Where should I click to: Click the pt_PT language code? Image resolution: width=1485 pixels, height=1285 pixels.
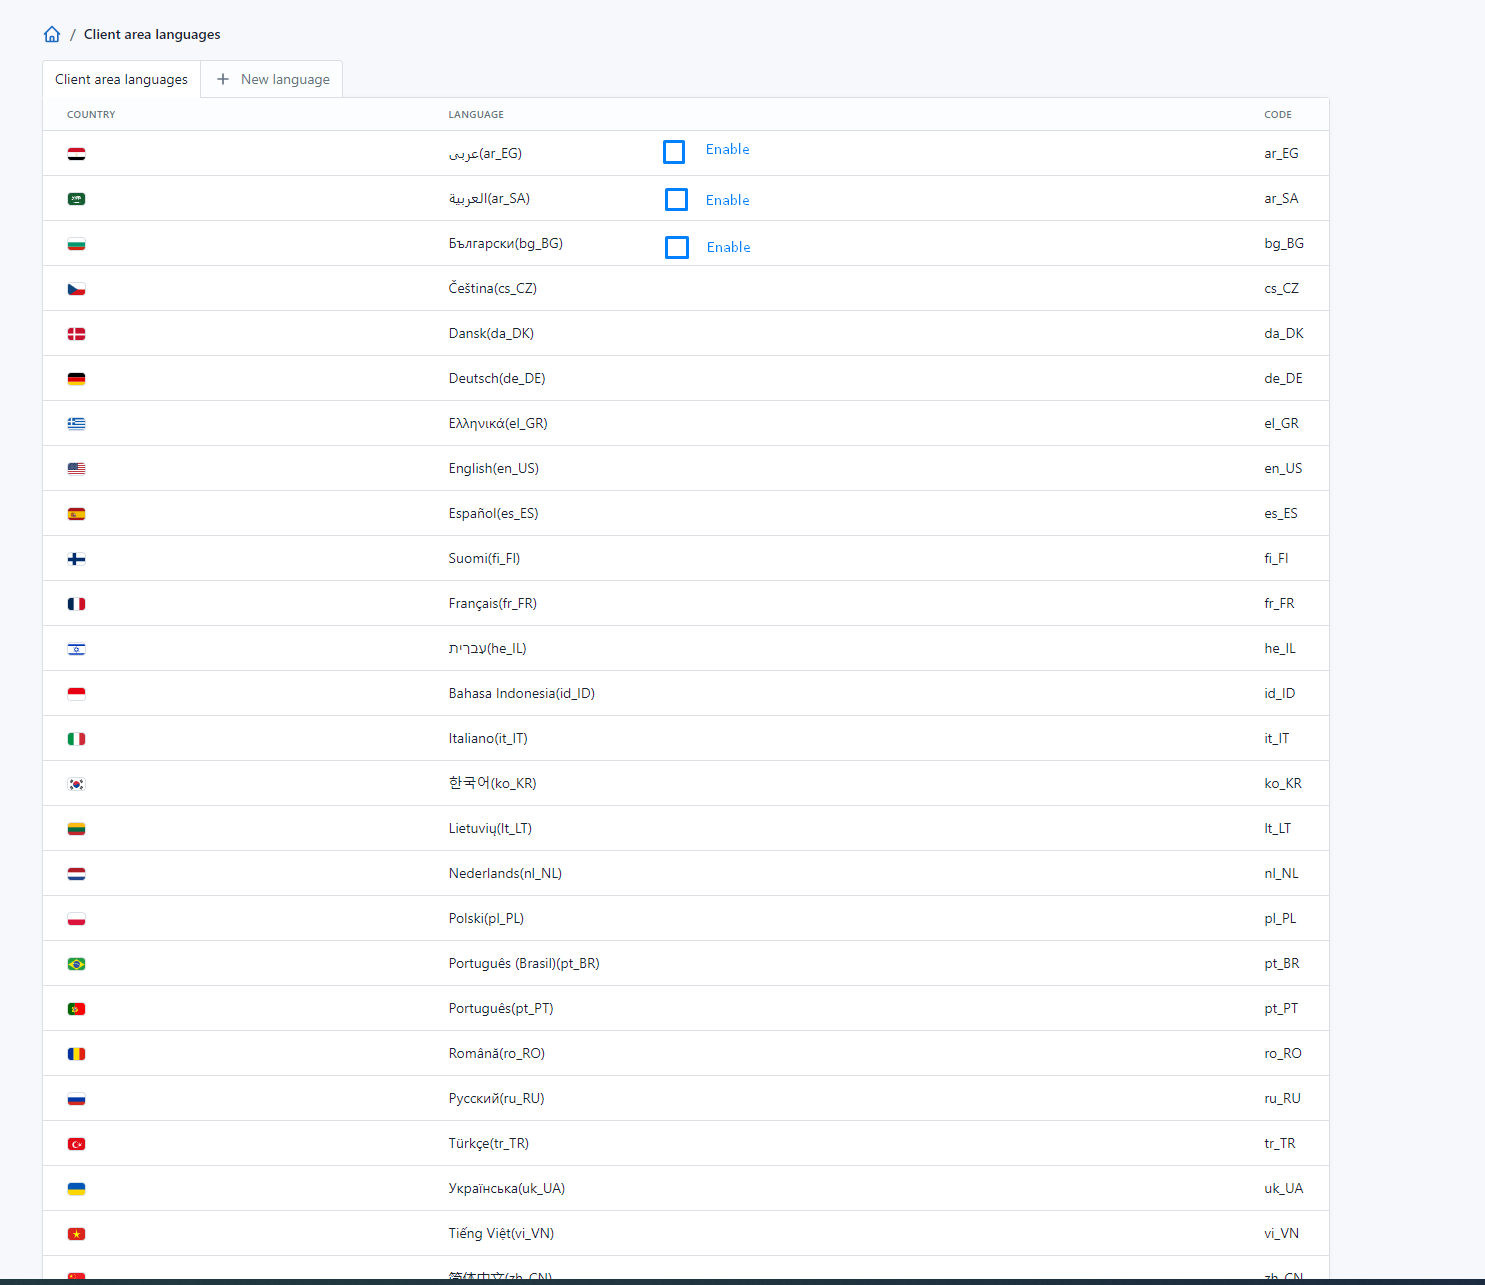tap(1281, 1008)
